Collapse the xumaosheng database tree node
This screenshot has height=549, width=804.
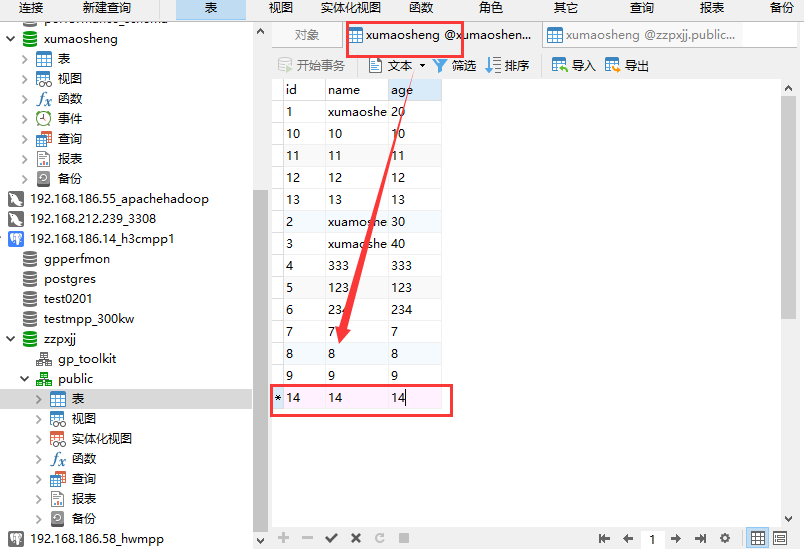coord(11,39)
